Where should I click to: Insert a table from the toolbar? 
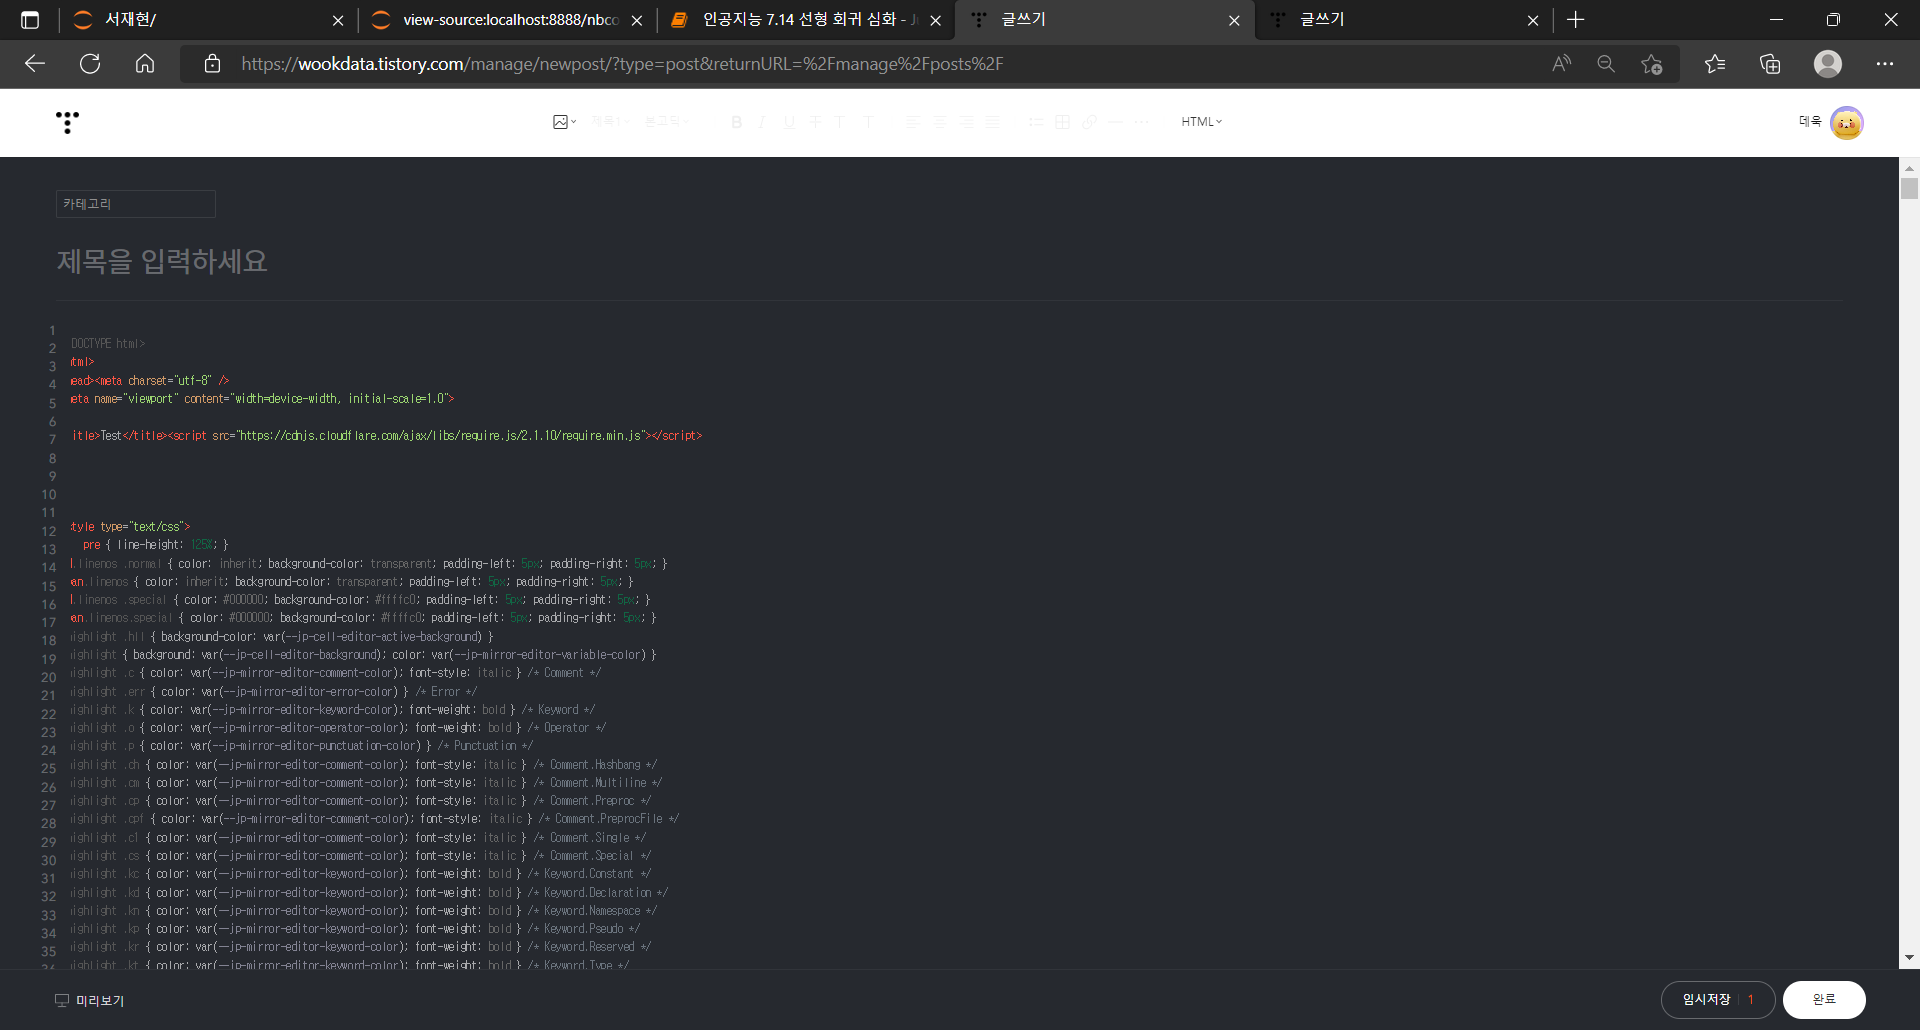tap(1062, 122)
